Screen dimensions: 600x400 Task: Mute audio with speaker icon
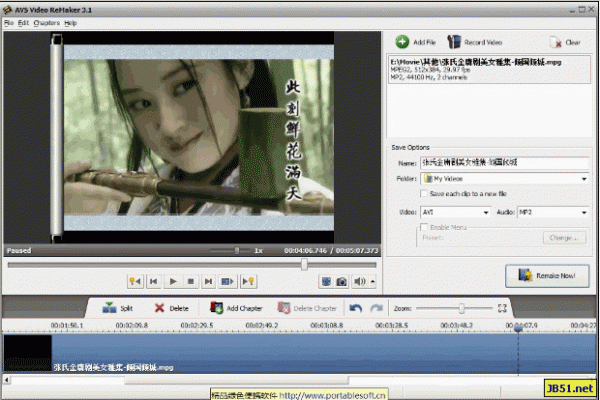pyautogui.click(x=359, y=282)
